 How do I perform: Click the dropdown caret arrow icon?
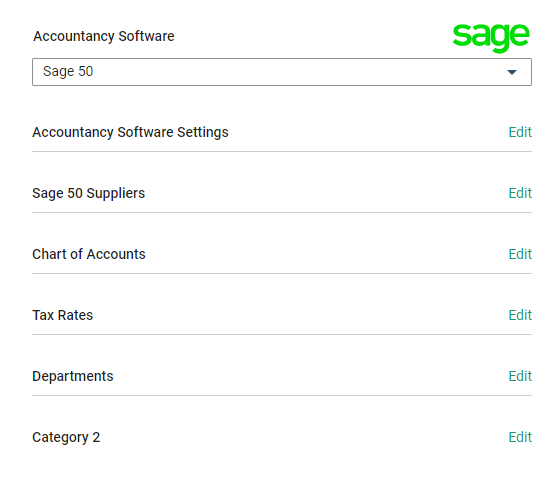pos(512,72)
